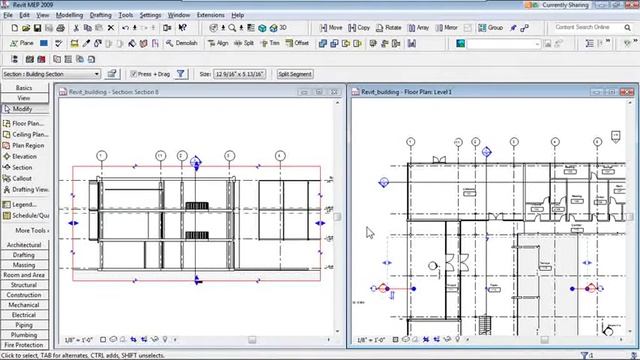This screenshot has height=360, width=640.
Task: Click the Pin position icon
Action: coord(513,28)
